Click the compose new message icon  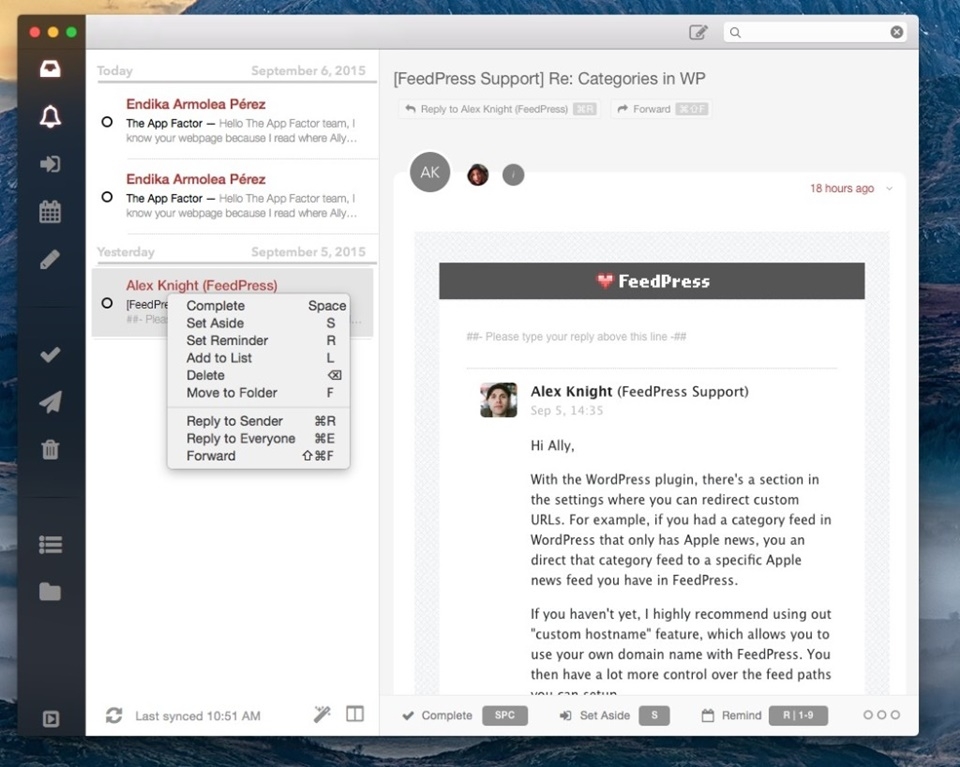[698, 32]
